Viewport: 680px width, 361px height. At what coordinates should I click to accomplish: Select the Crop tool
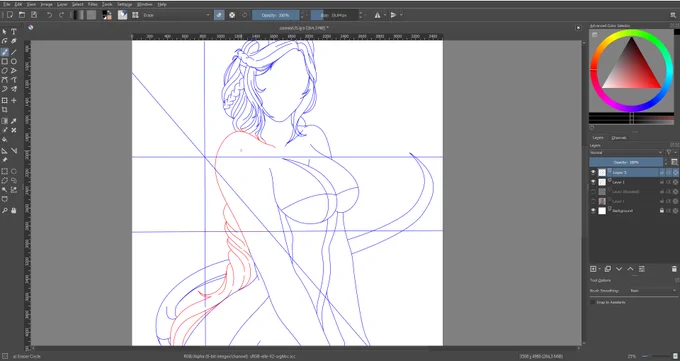pos(5,110)
